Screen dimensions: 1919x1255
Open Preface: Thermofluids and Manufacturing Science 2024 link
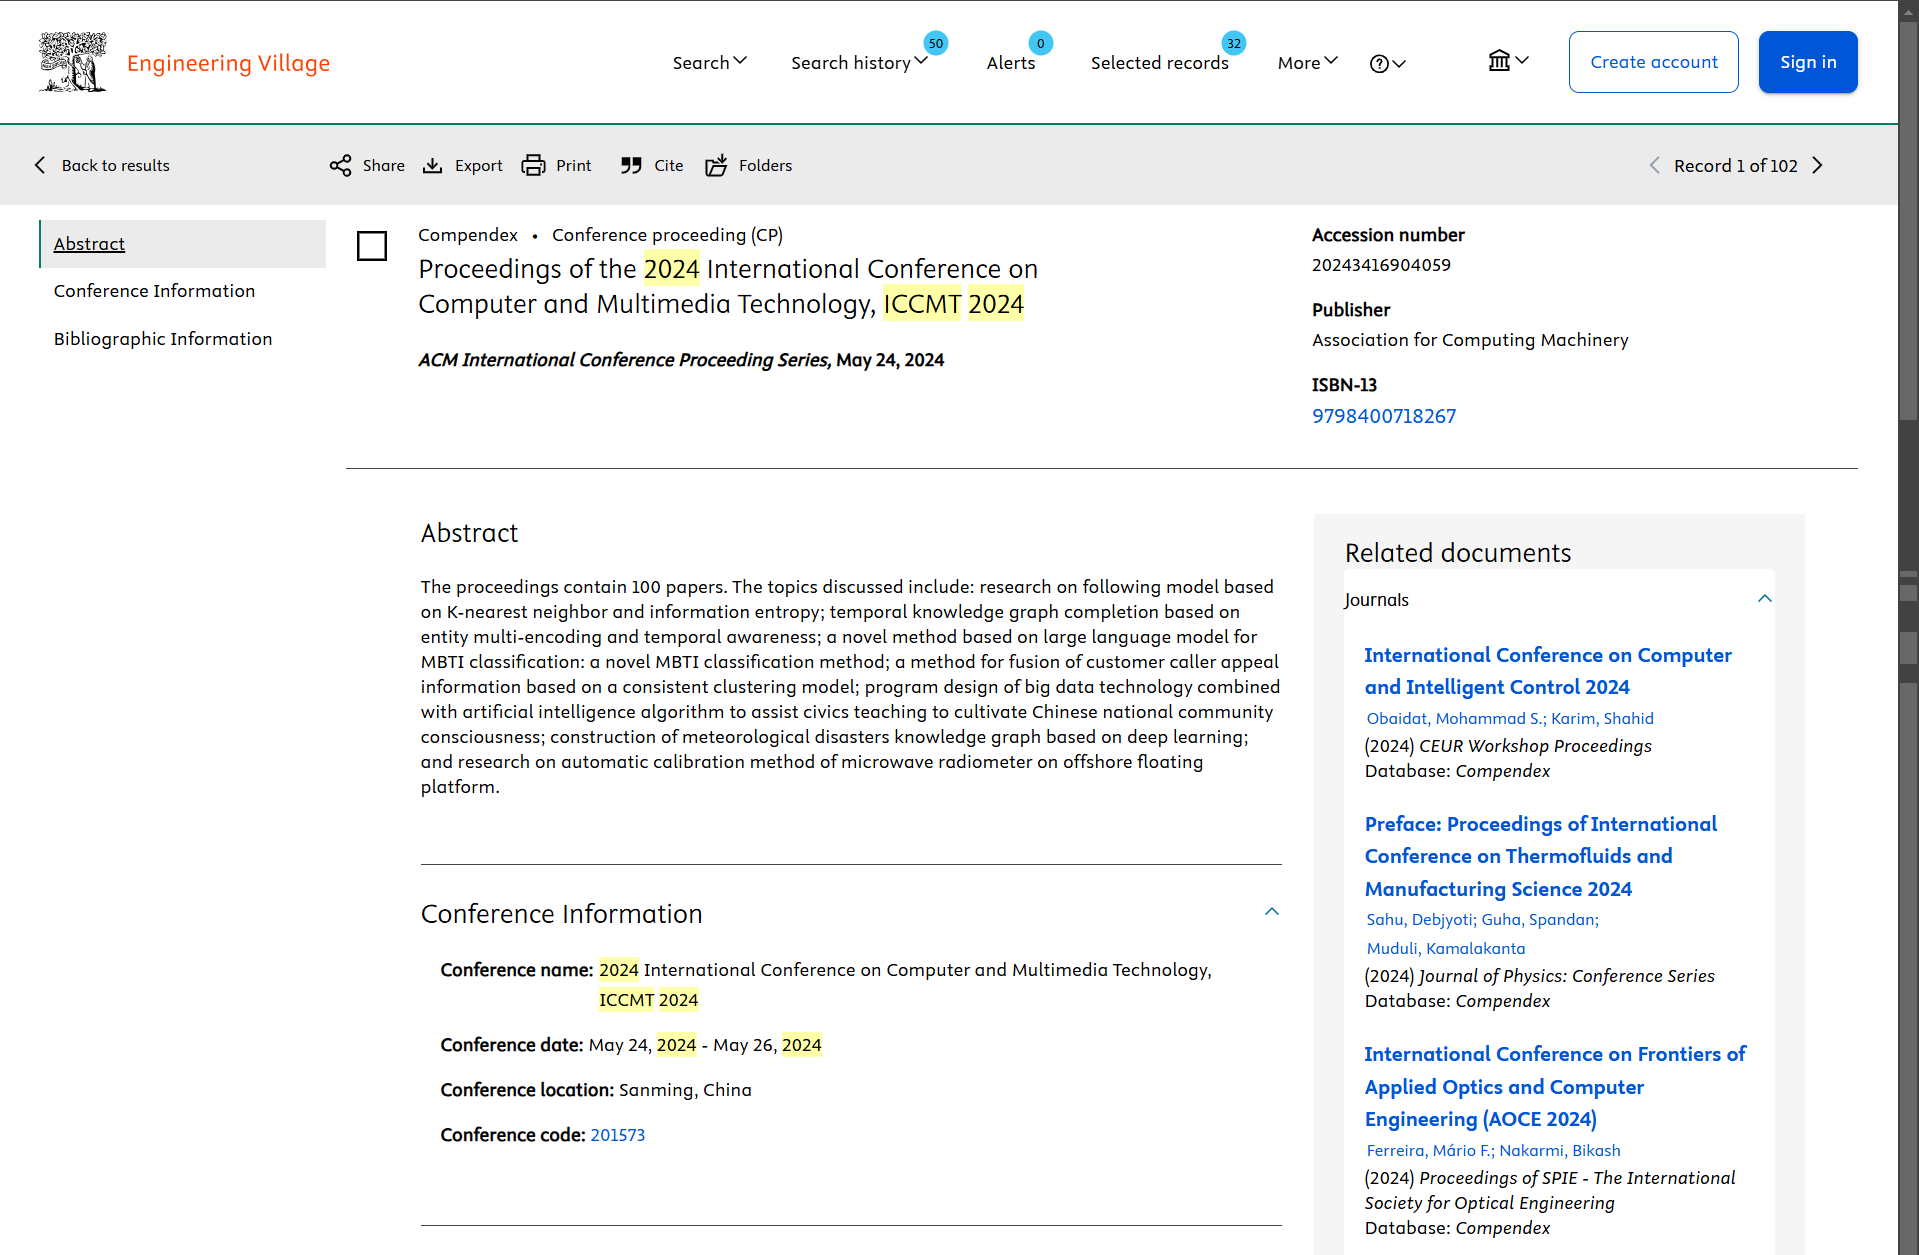[x=1540, y=856]
